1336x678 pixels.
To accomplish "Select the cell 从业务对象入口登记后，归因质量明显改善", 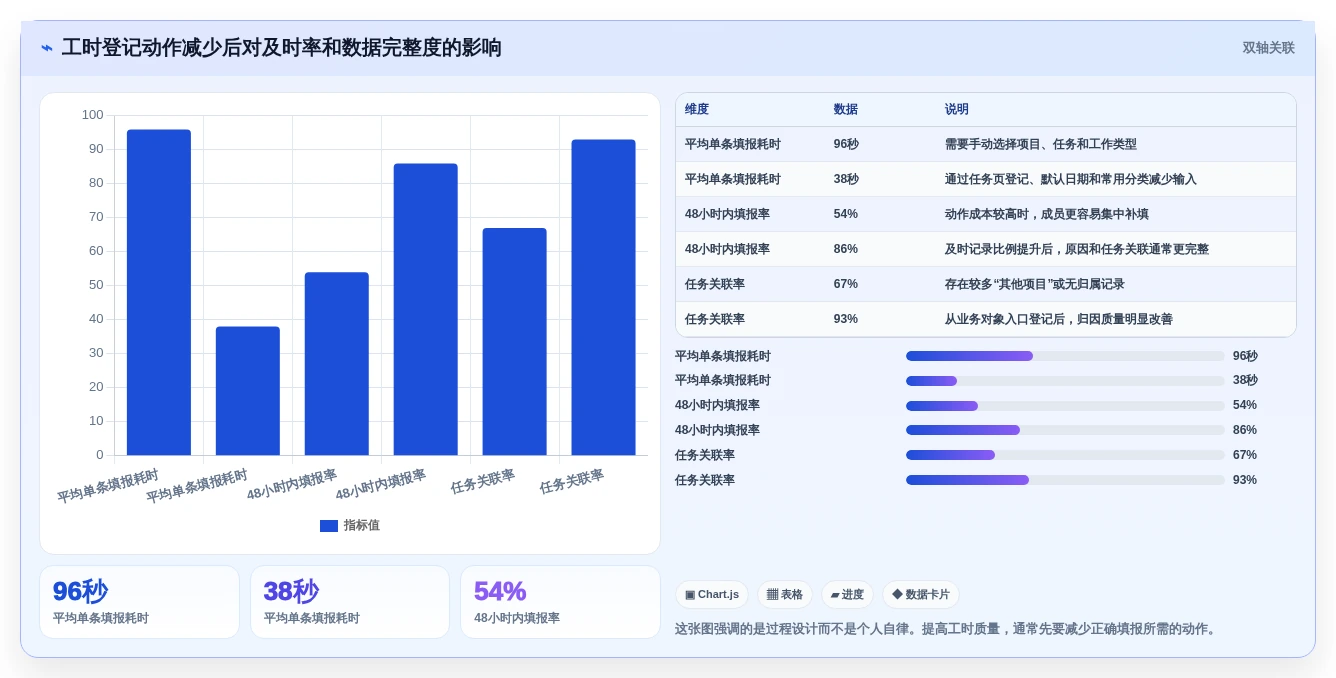I will pos(1059,319).
